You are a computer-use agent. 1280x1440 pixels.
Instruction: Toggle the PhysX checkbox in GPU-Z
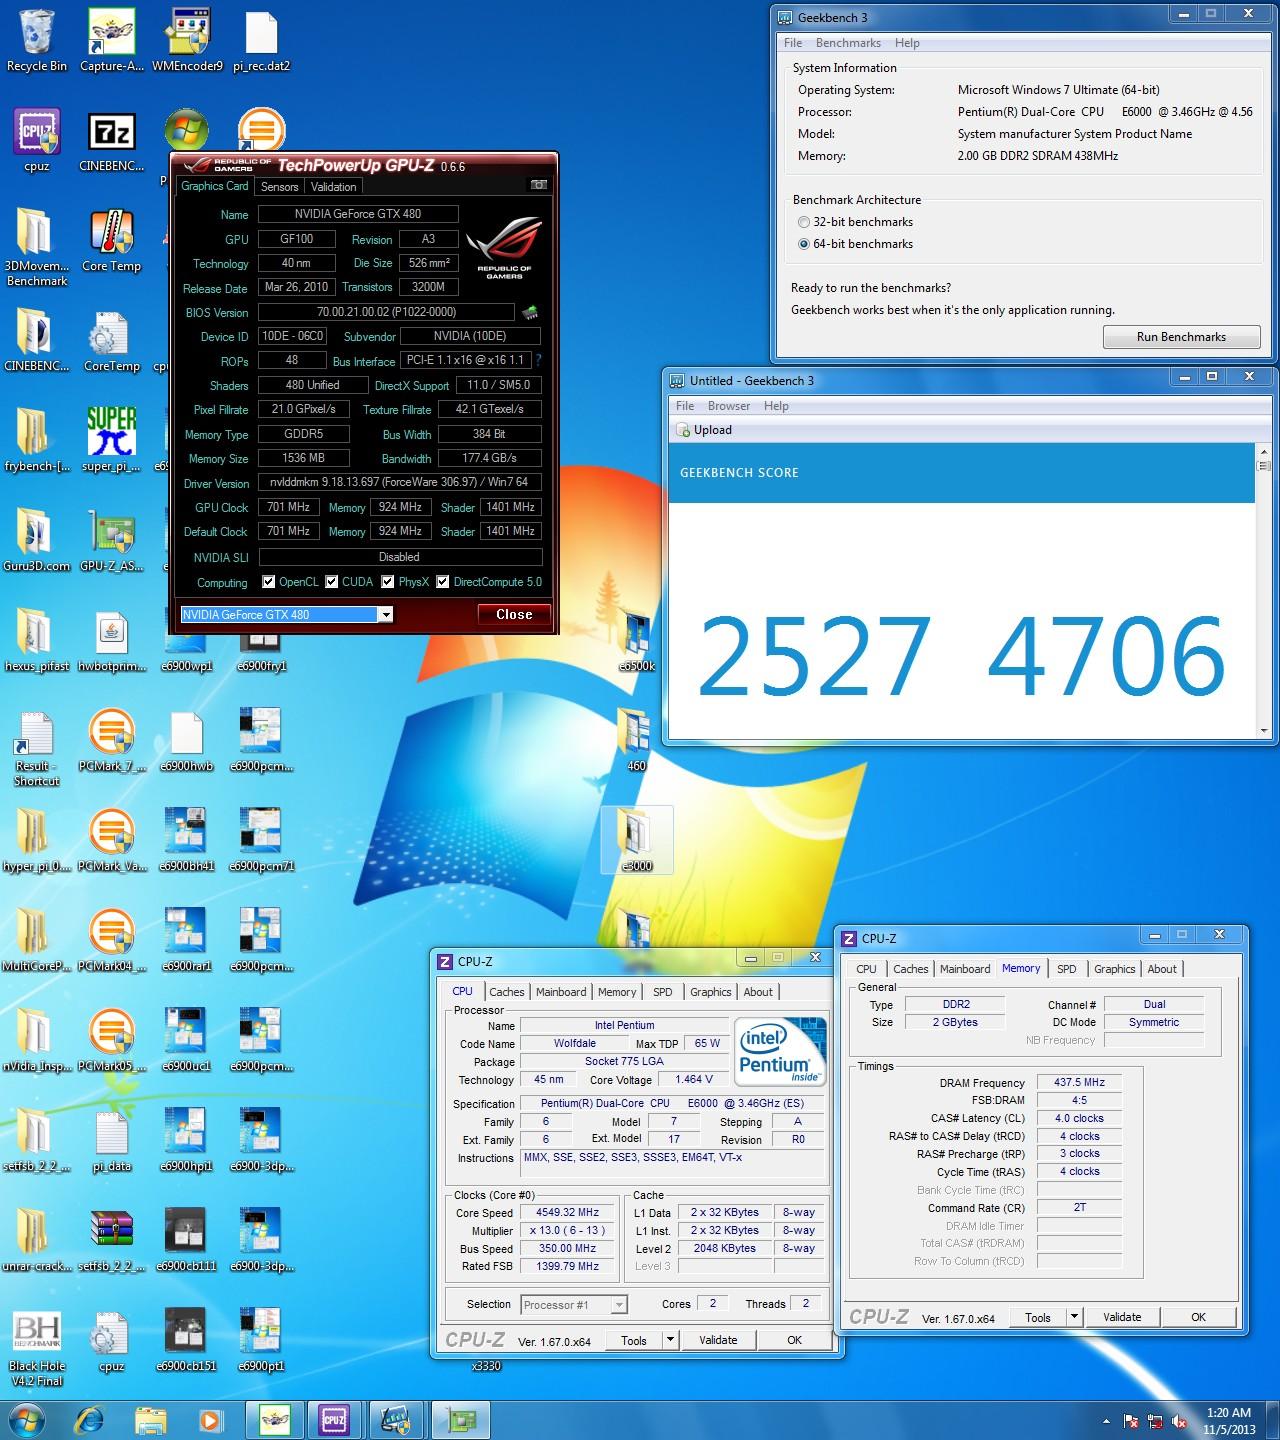click(x=388, y=582)
